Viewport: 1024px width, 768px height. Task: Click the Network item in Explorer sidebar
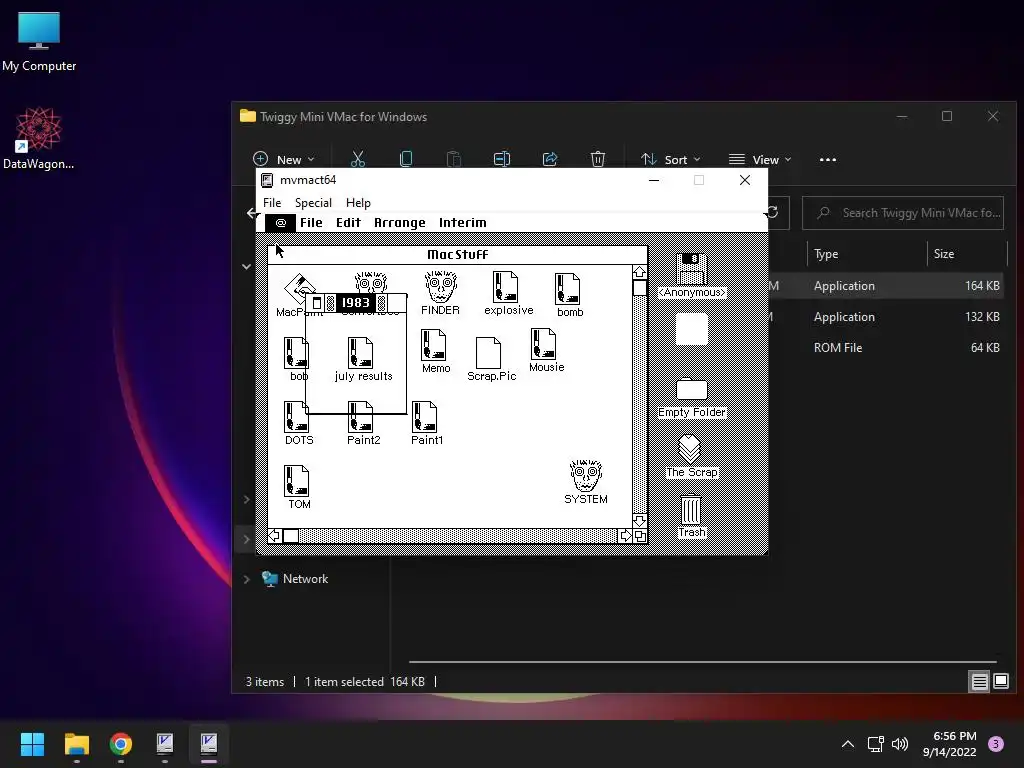click(305, 579)
